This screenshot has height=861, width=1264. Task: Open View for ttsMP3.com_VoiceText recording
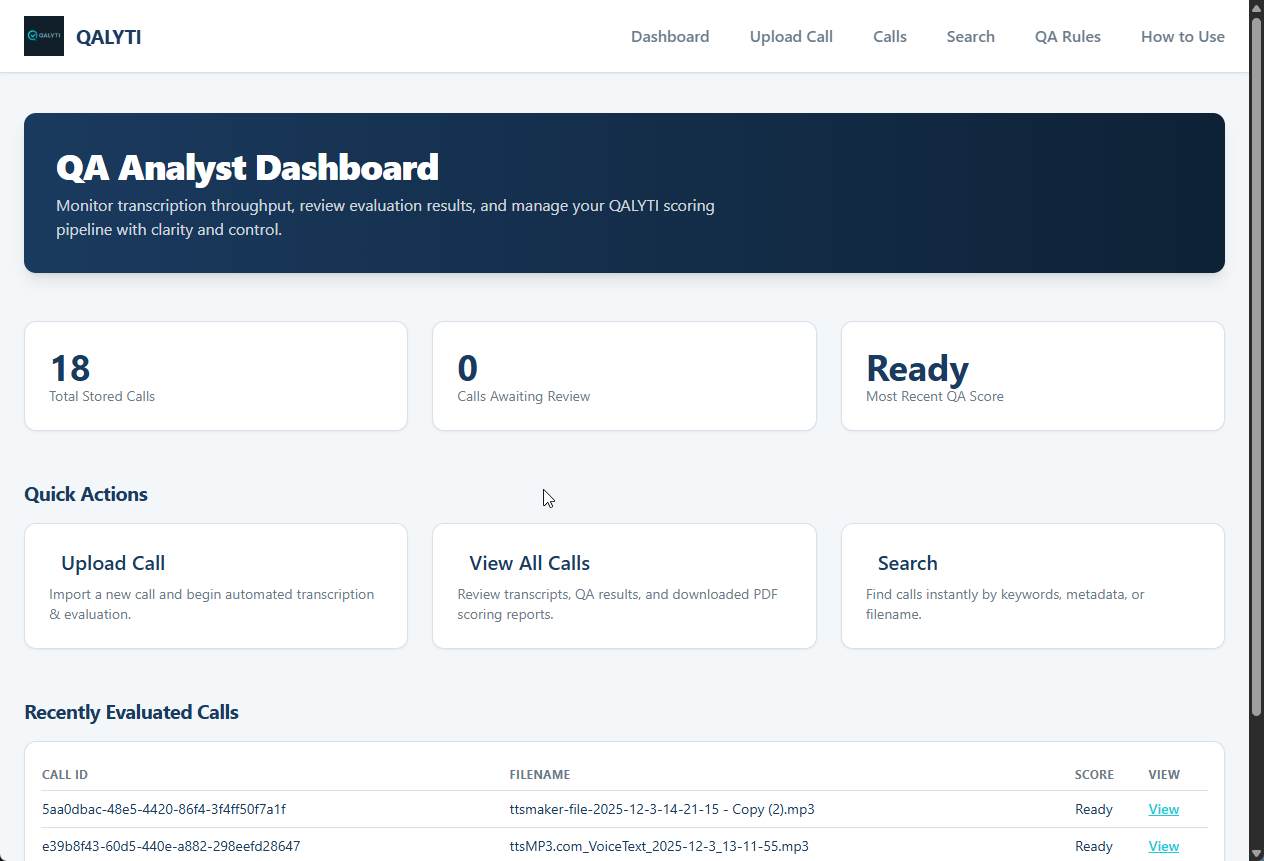coord(1163,846)
